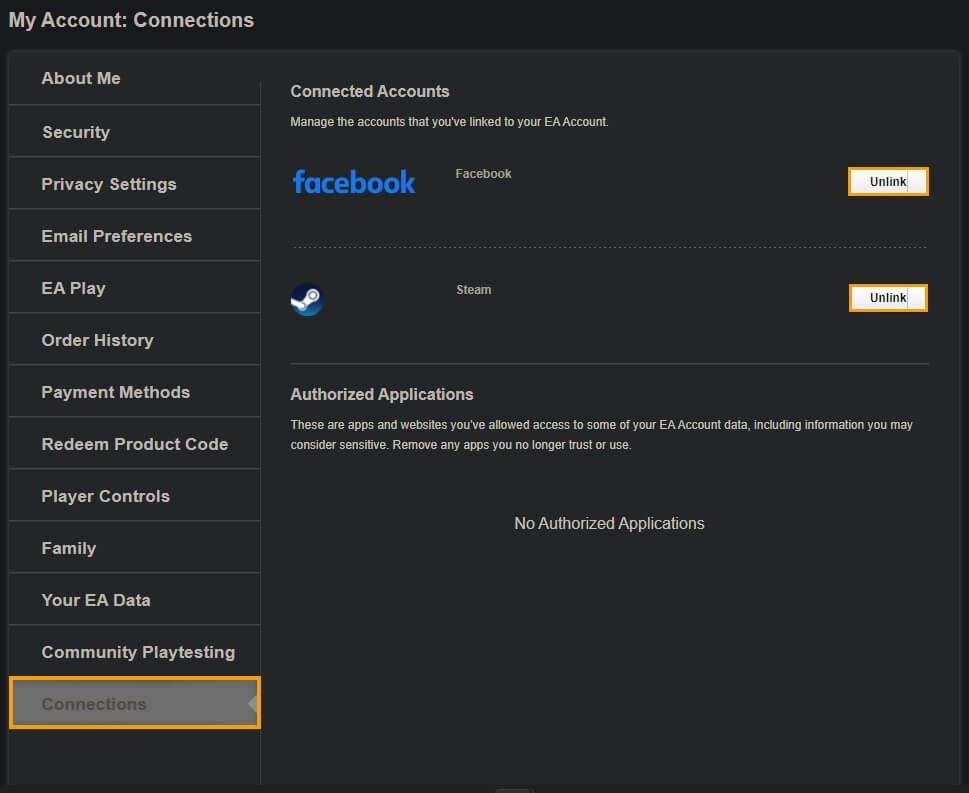Click the Authorized Applications heading

(x=382, y=394)
